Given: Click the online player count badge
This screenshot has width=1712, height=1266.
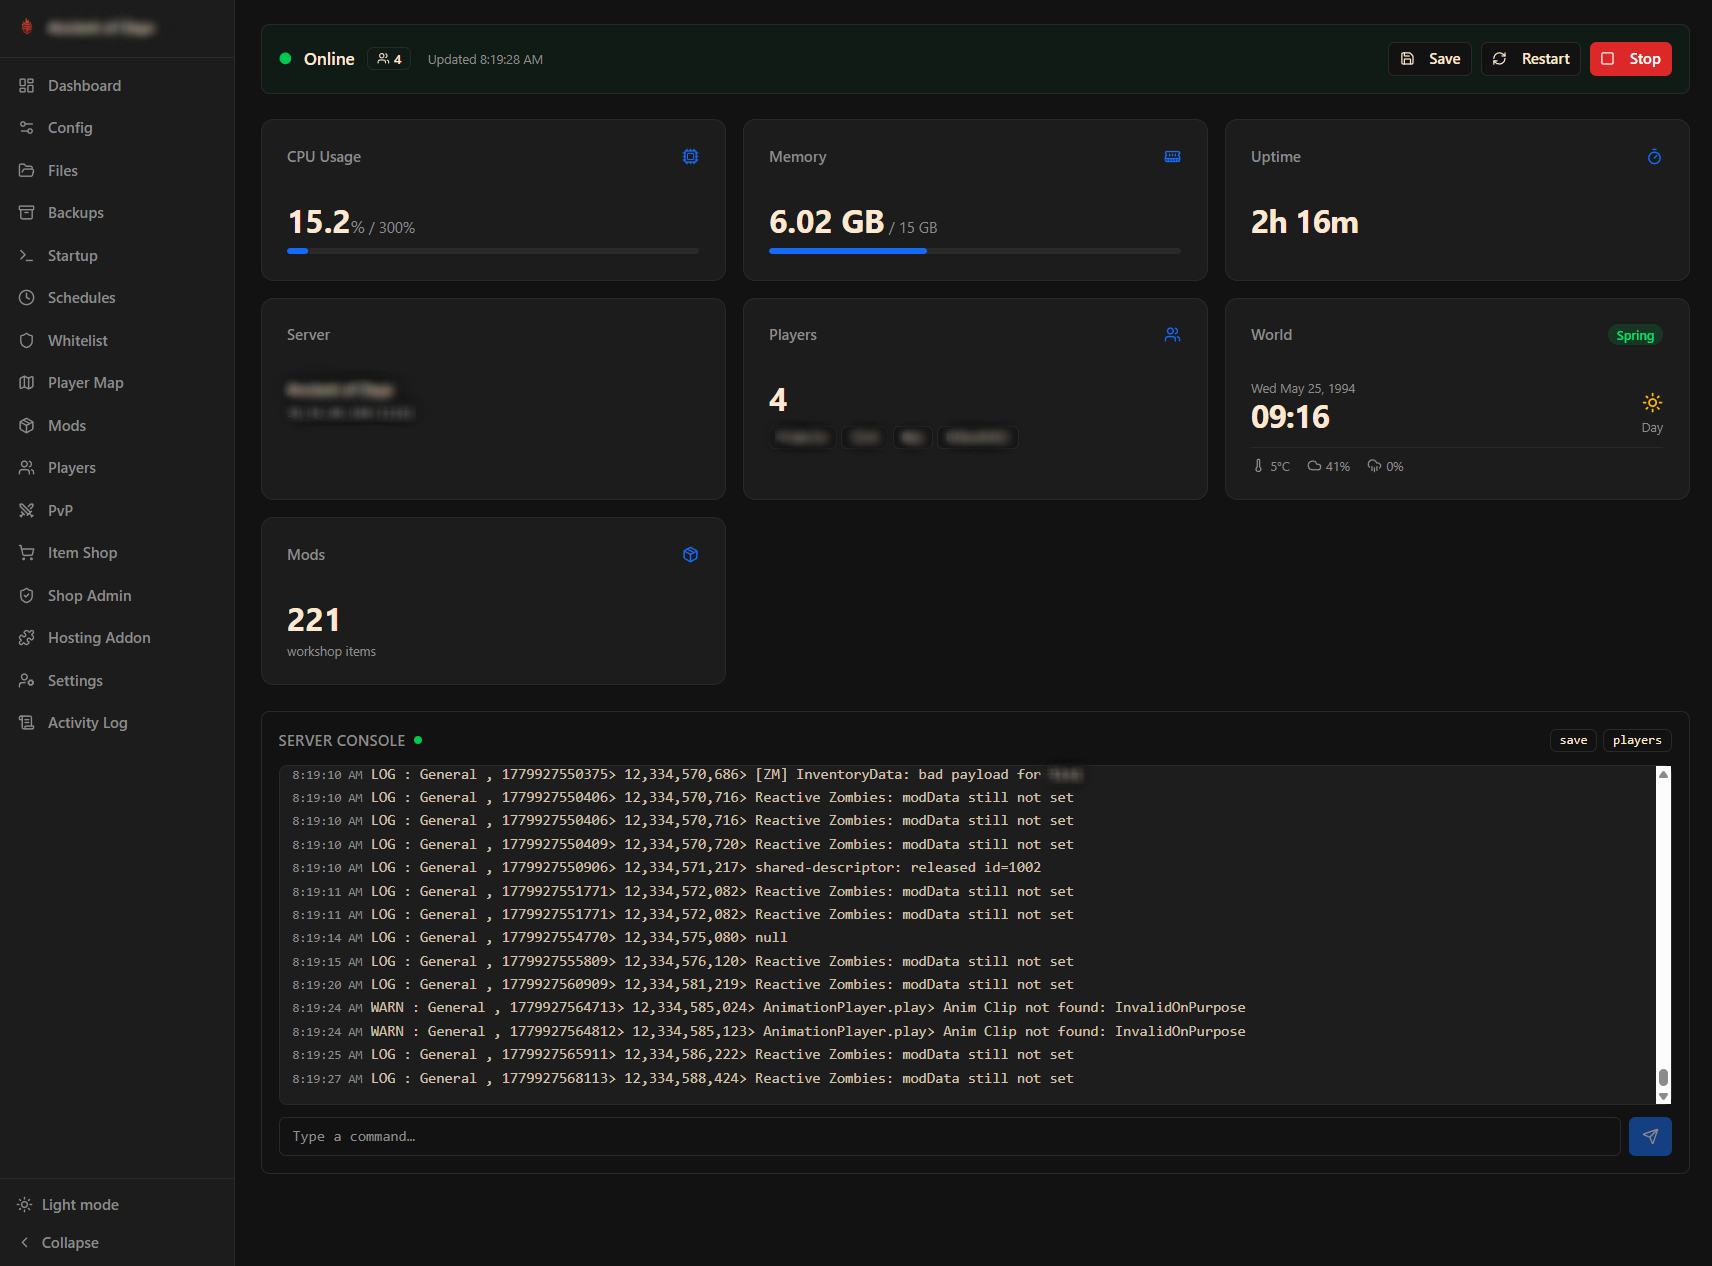Looking at the screenshot, I should (x=389, y=59).
